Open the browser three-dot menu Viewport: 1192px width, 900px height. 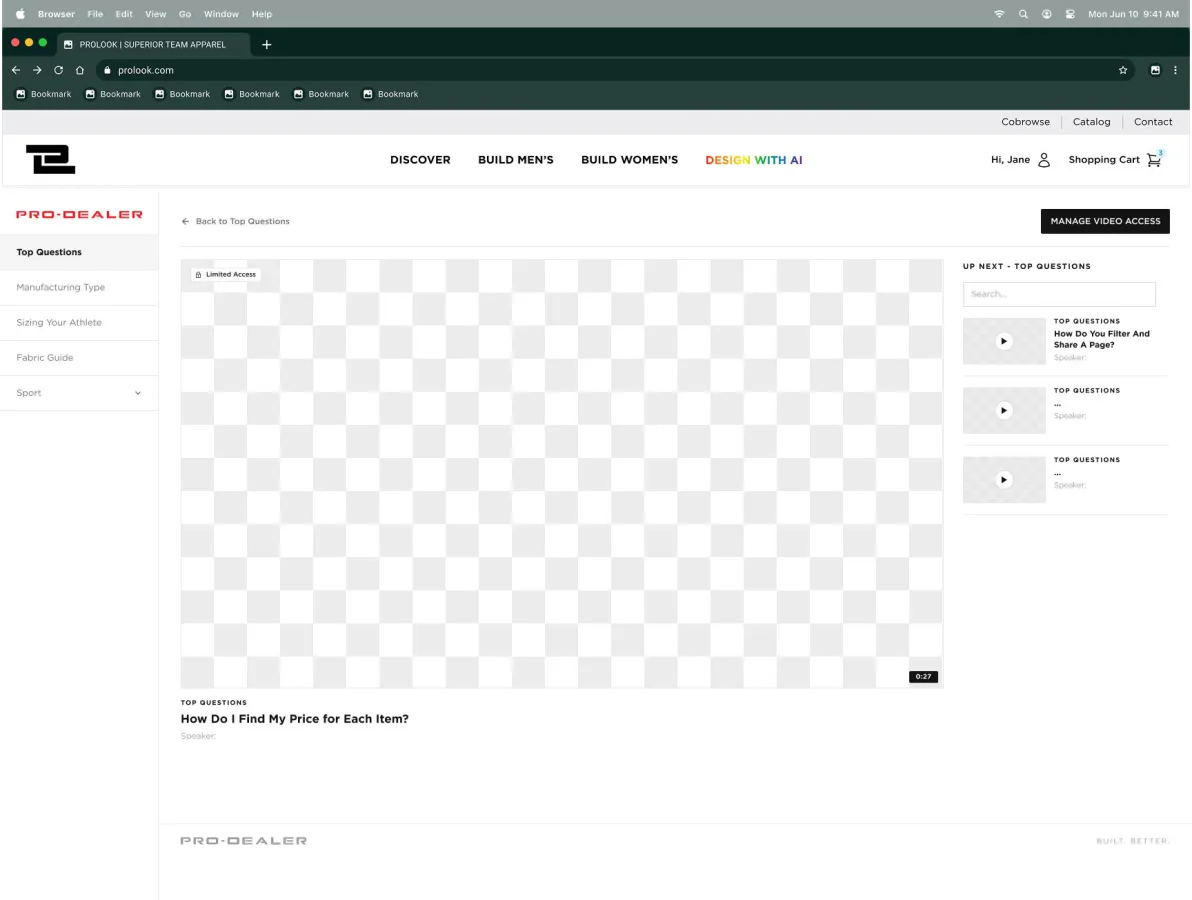[x=1175, y=70]
